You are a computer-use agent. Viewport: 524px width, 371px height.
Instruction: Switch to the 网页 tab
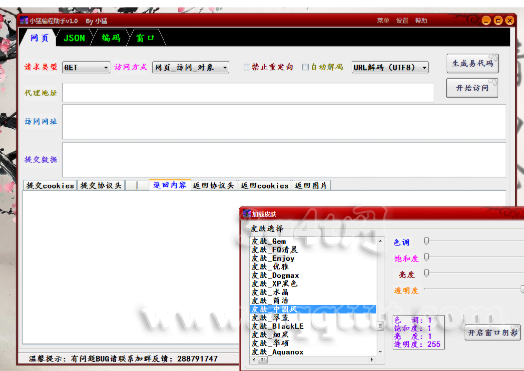click(39, 38)
